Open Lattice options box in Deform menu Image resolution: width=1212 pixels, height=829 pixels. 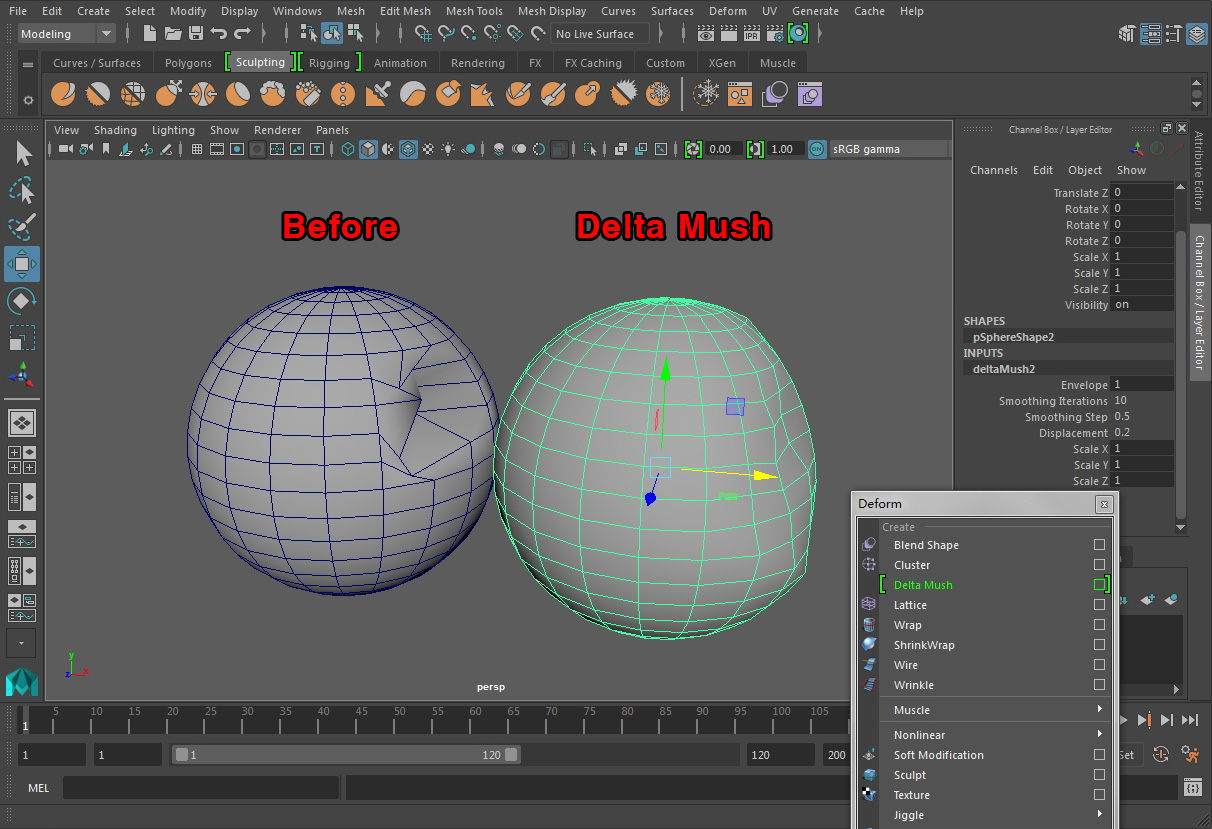(x=1099, y=605)
